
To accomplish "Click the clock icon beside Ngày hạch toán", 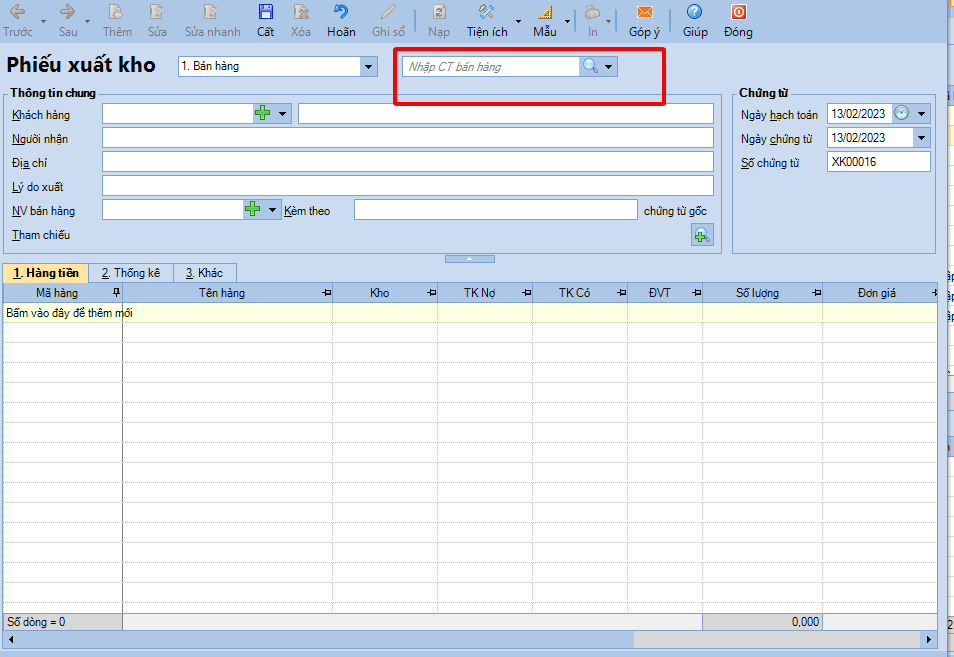I will 902,113.
